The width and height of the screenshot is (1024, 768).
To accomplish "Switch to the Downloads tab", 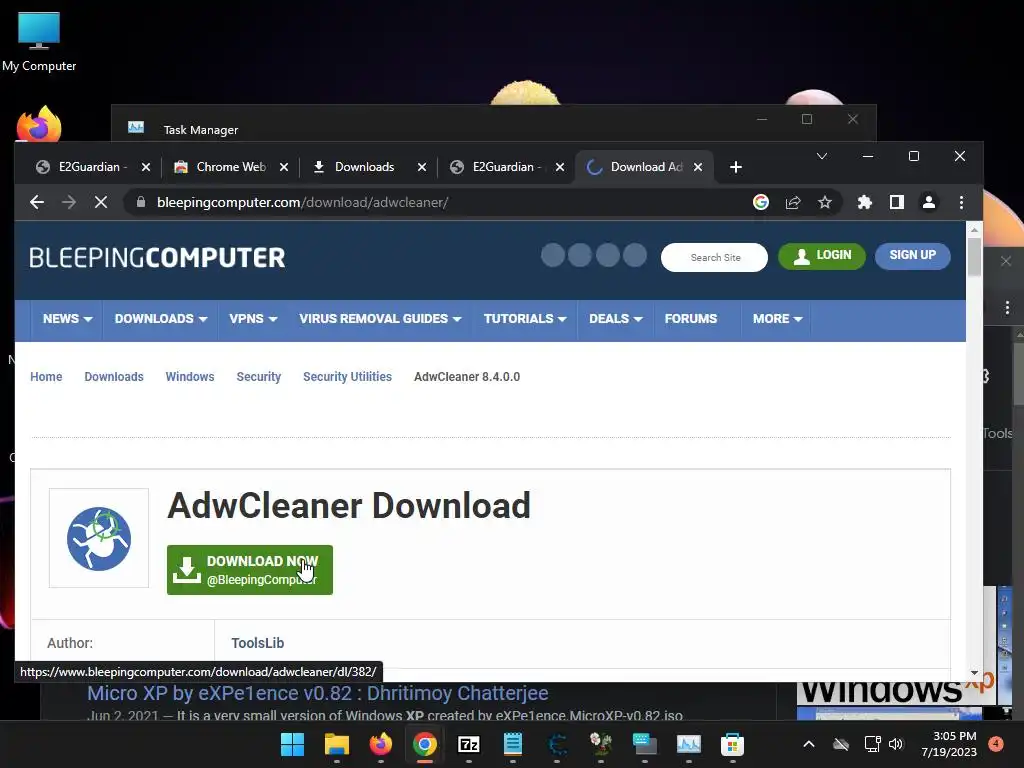I will tap(364, 167).
